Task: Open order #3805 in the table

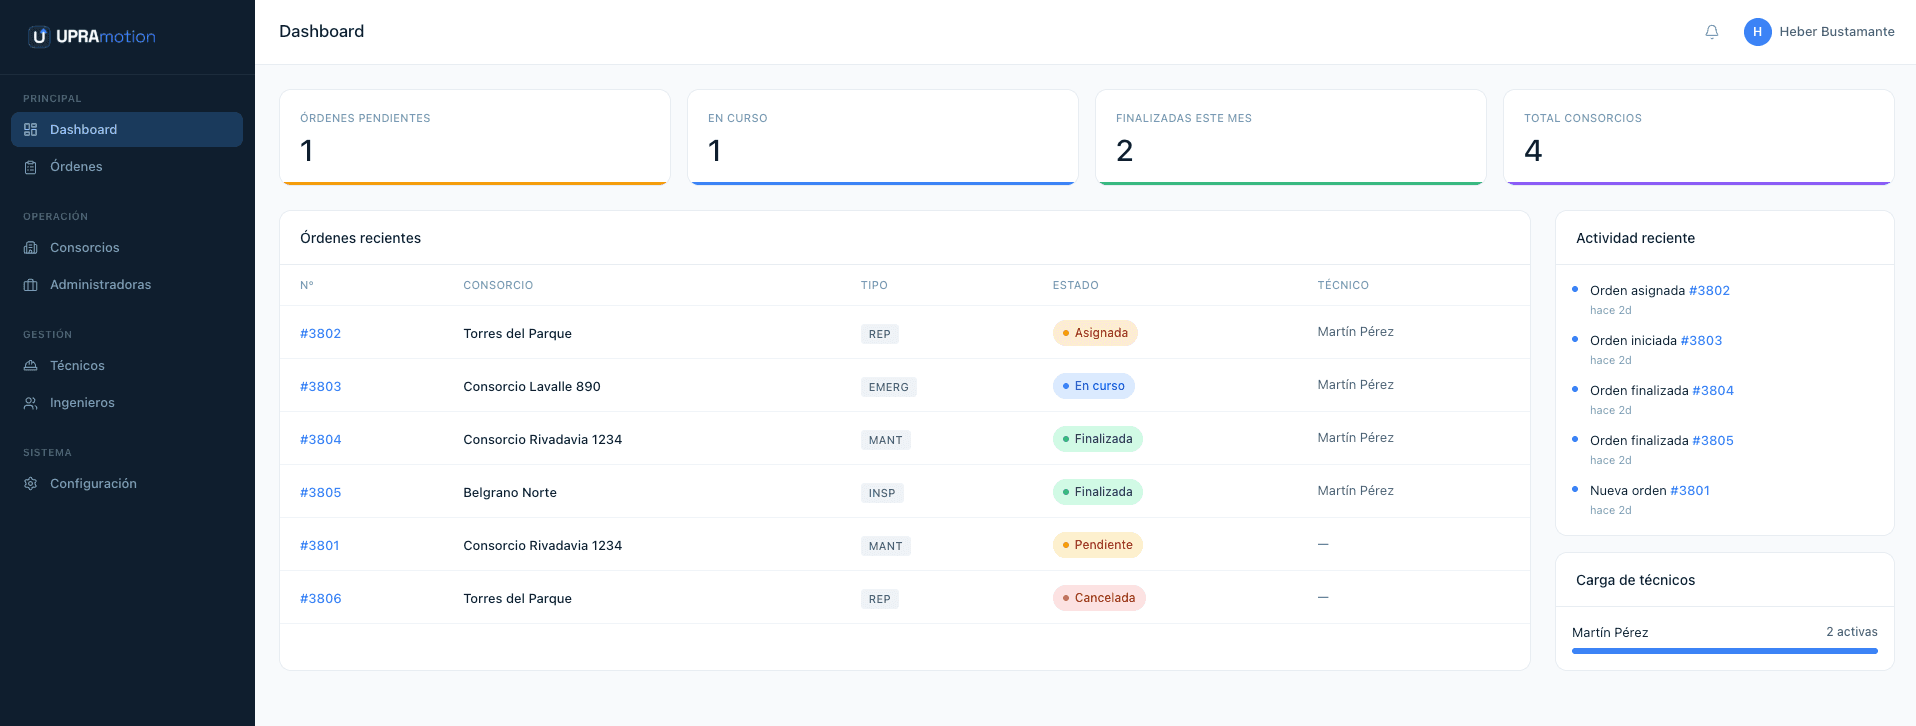Action: [x=320, y=493]
